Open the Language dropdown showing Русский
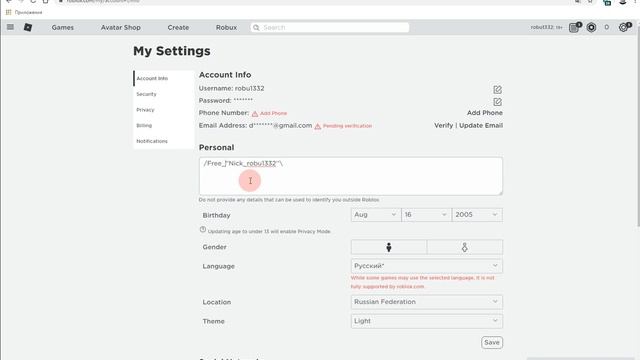 tap(427, 266)
